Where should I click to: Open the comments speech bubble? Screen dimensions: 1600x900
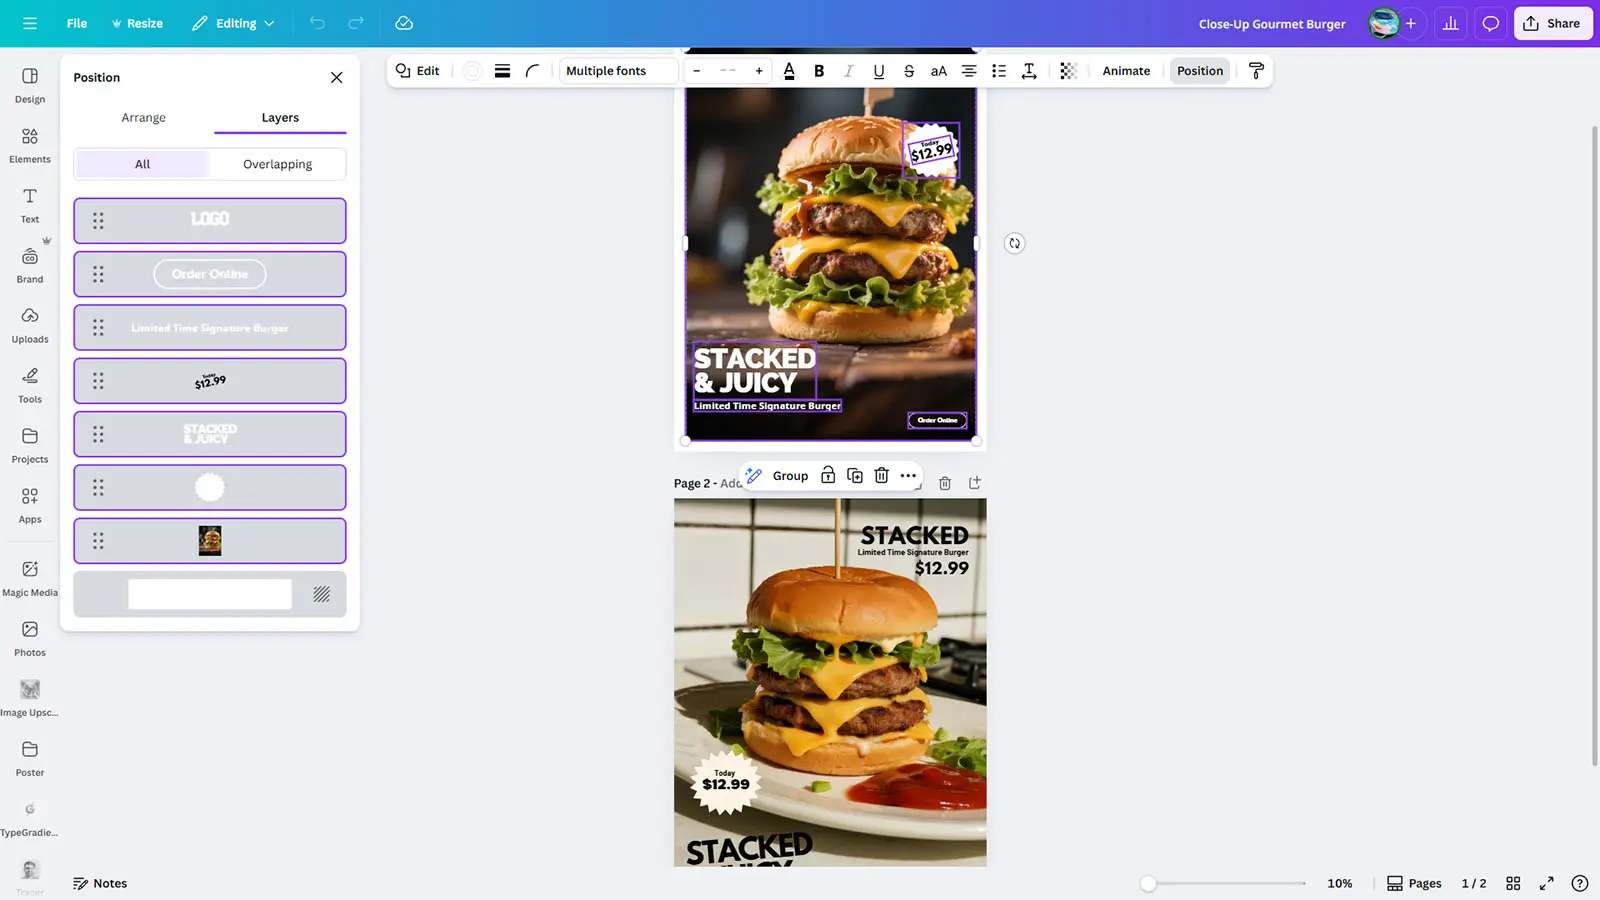click(1490, 24)
